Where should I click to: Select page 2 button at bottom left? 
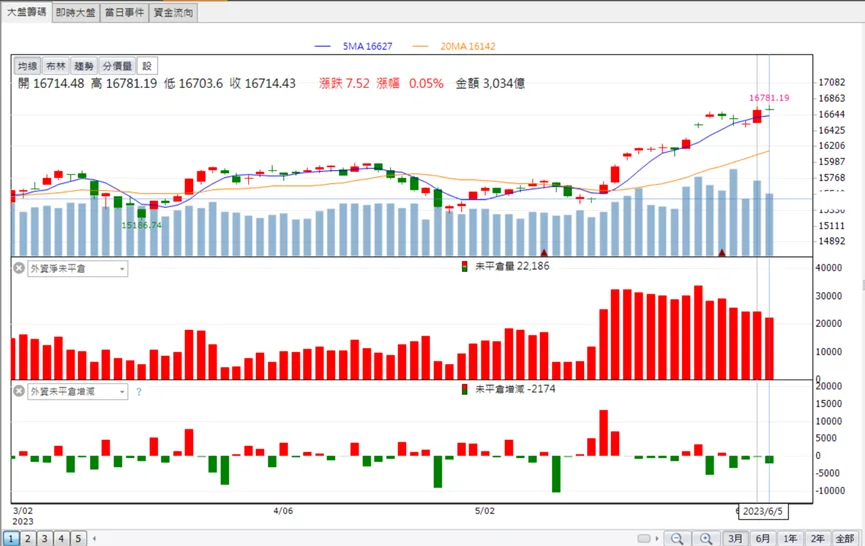[x=28, y=538]
